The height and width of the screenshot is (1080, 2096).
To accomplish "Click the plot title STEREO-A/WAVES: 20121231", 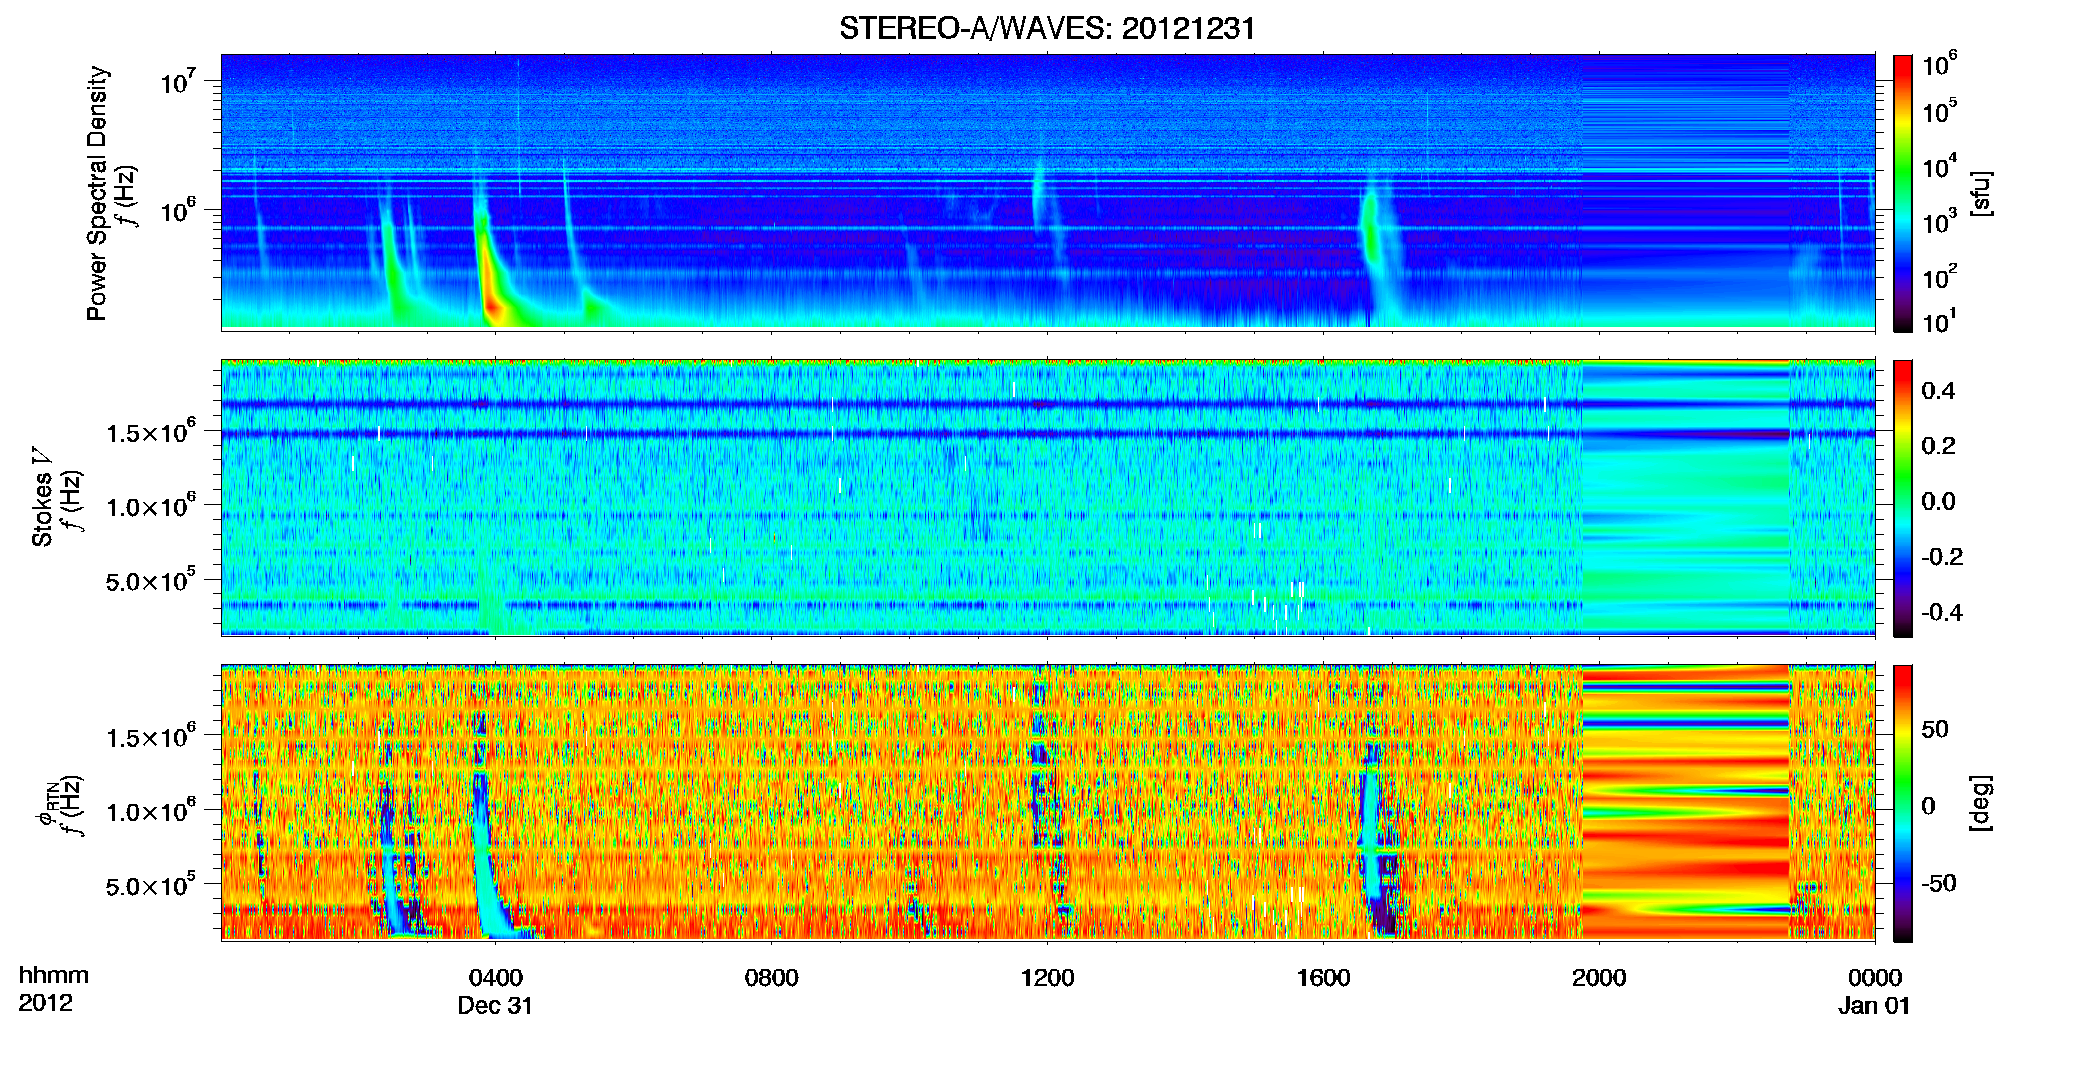I will (x=1047, y=28).
